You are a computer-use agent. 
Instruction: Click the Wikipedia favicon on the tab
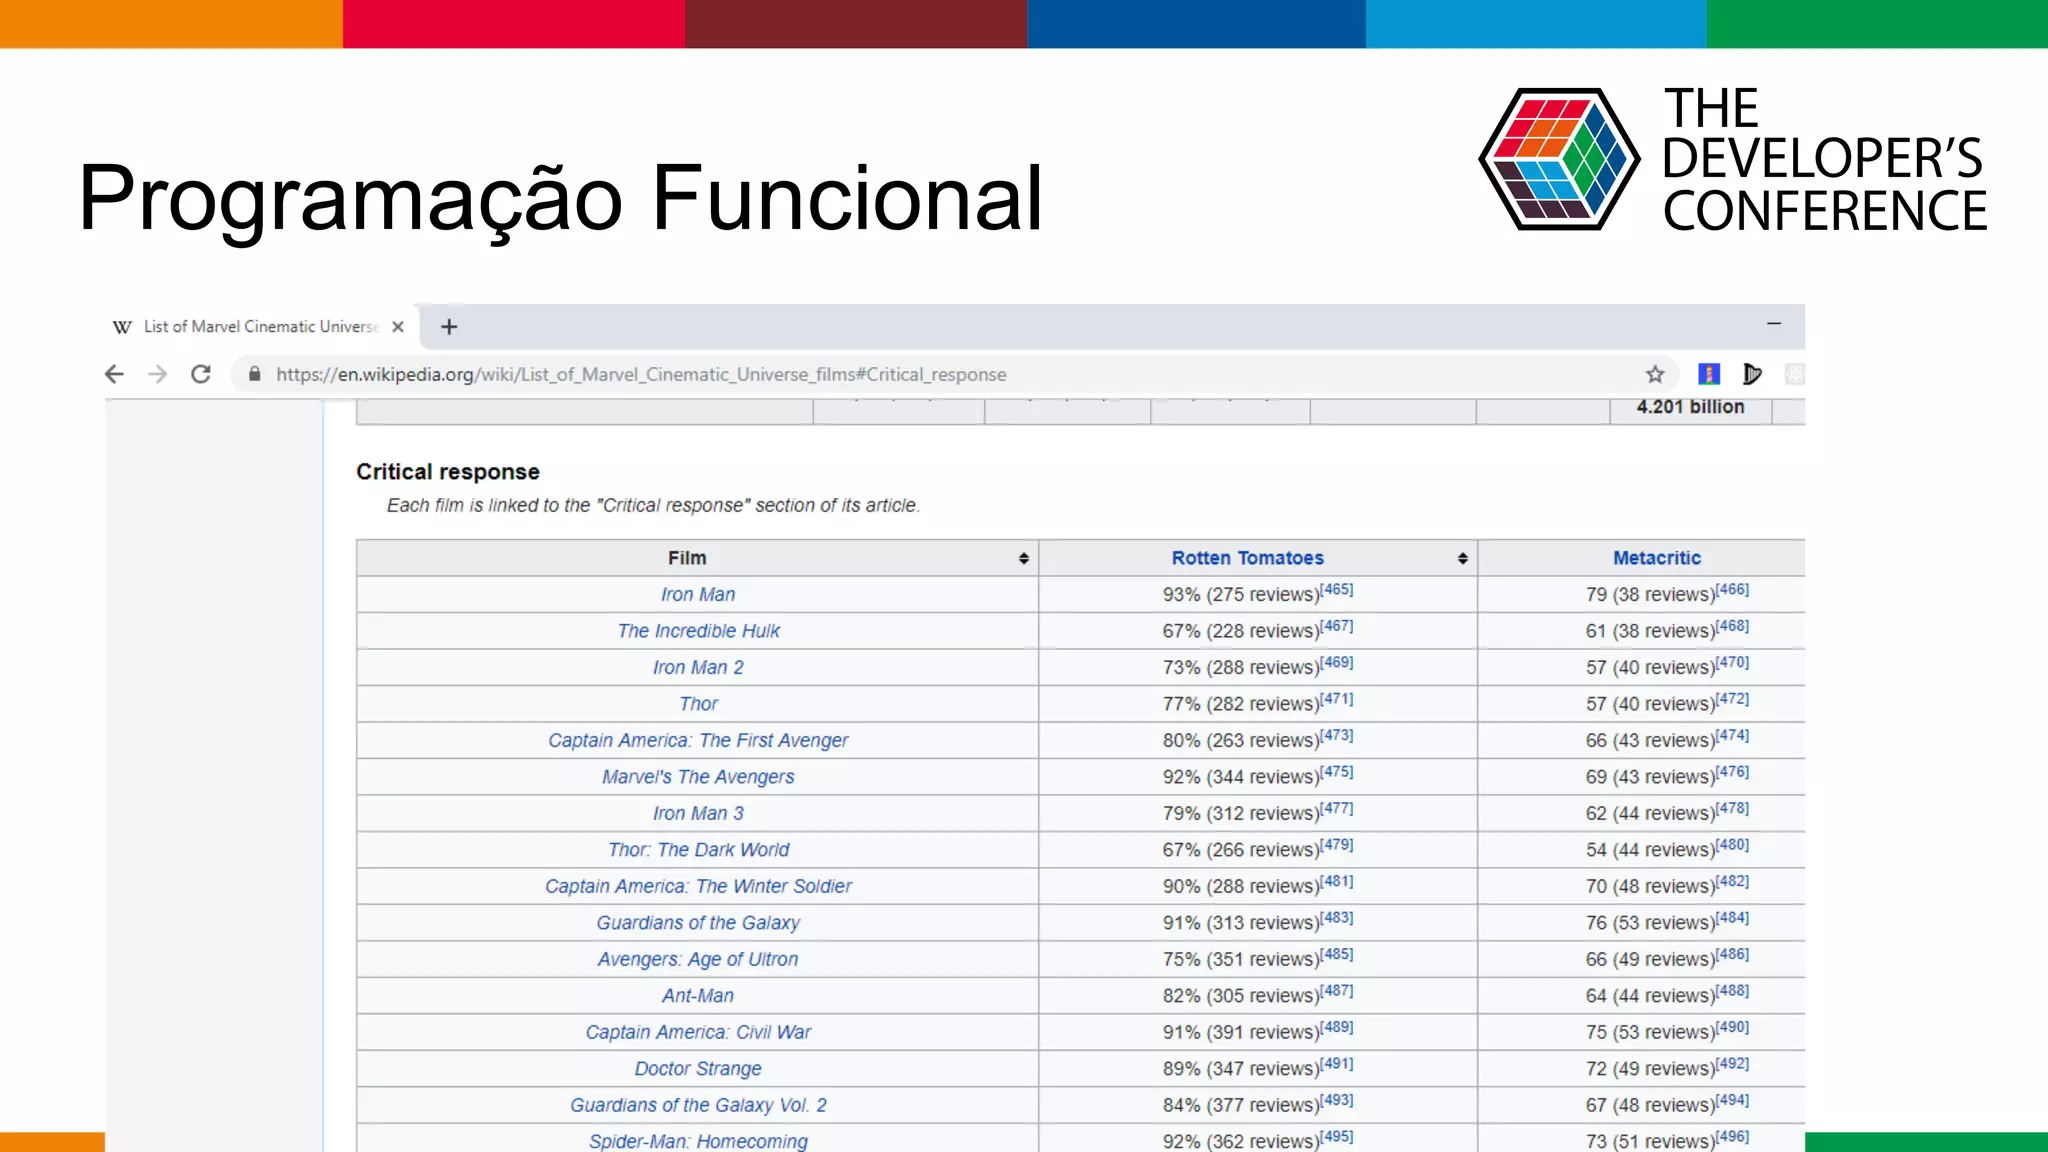[x=122, y=327]
